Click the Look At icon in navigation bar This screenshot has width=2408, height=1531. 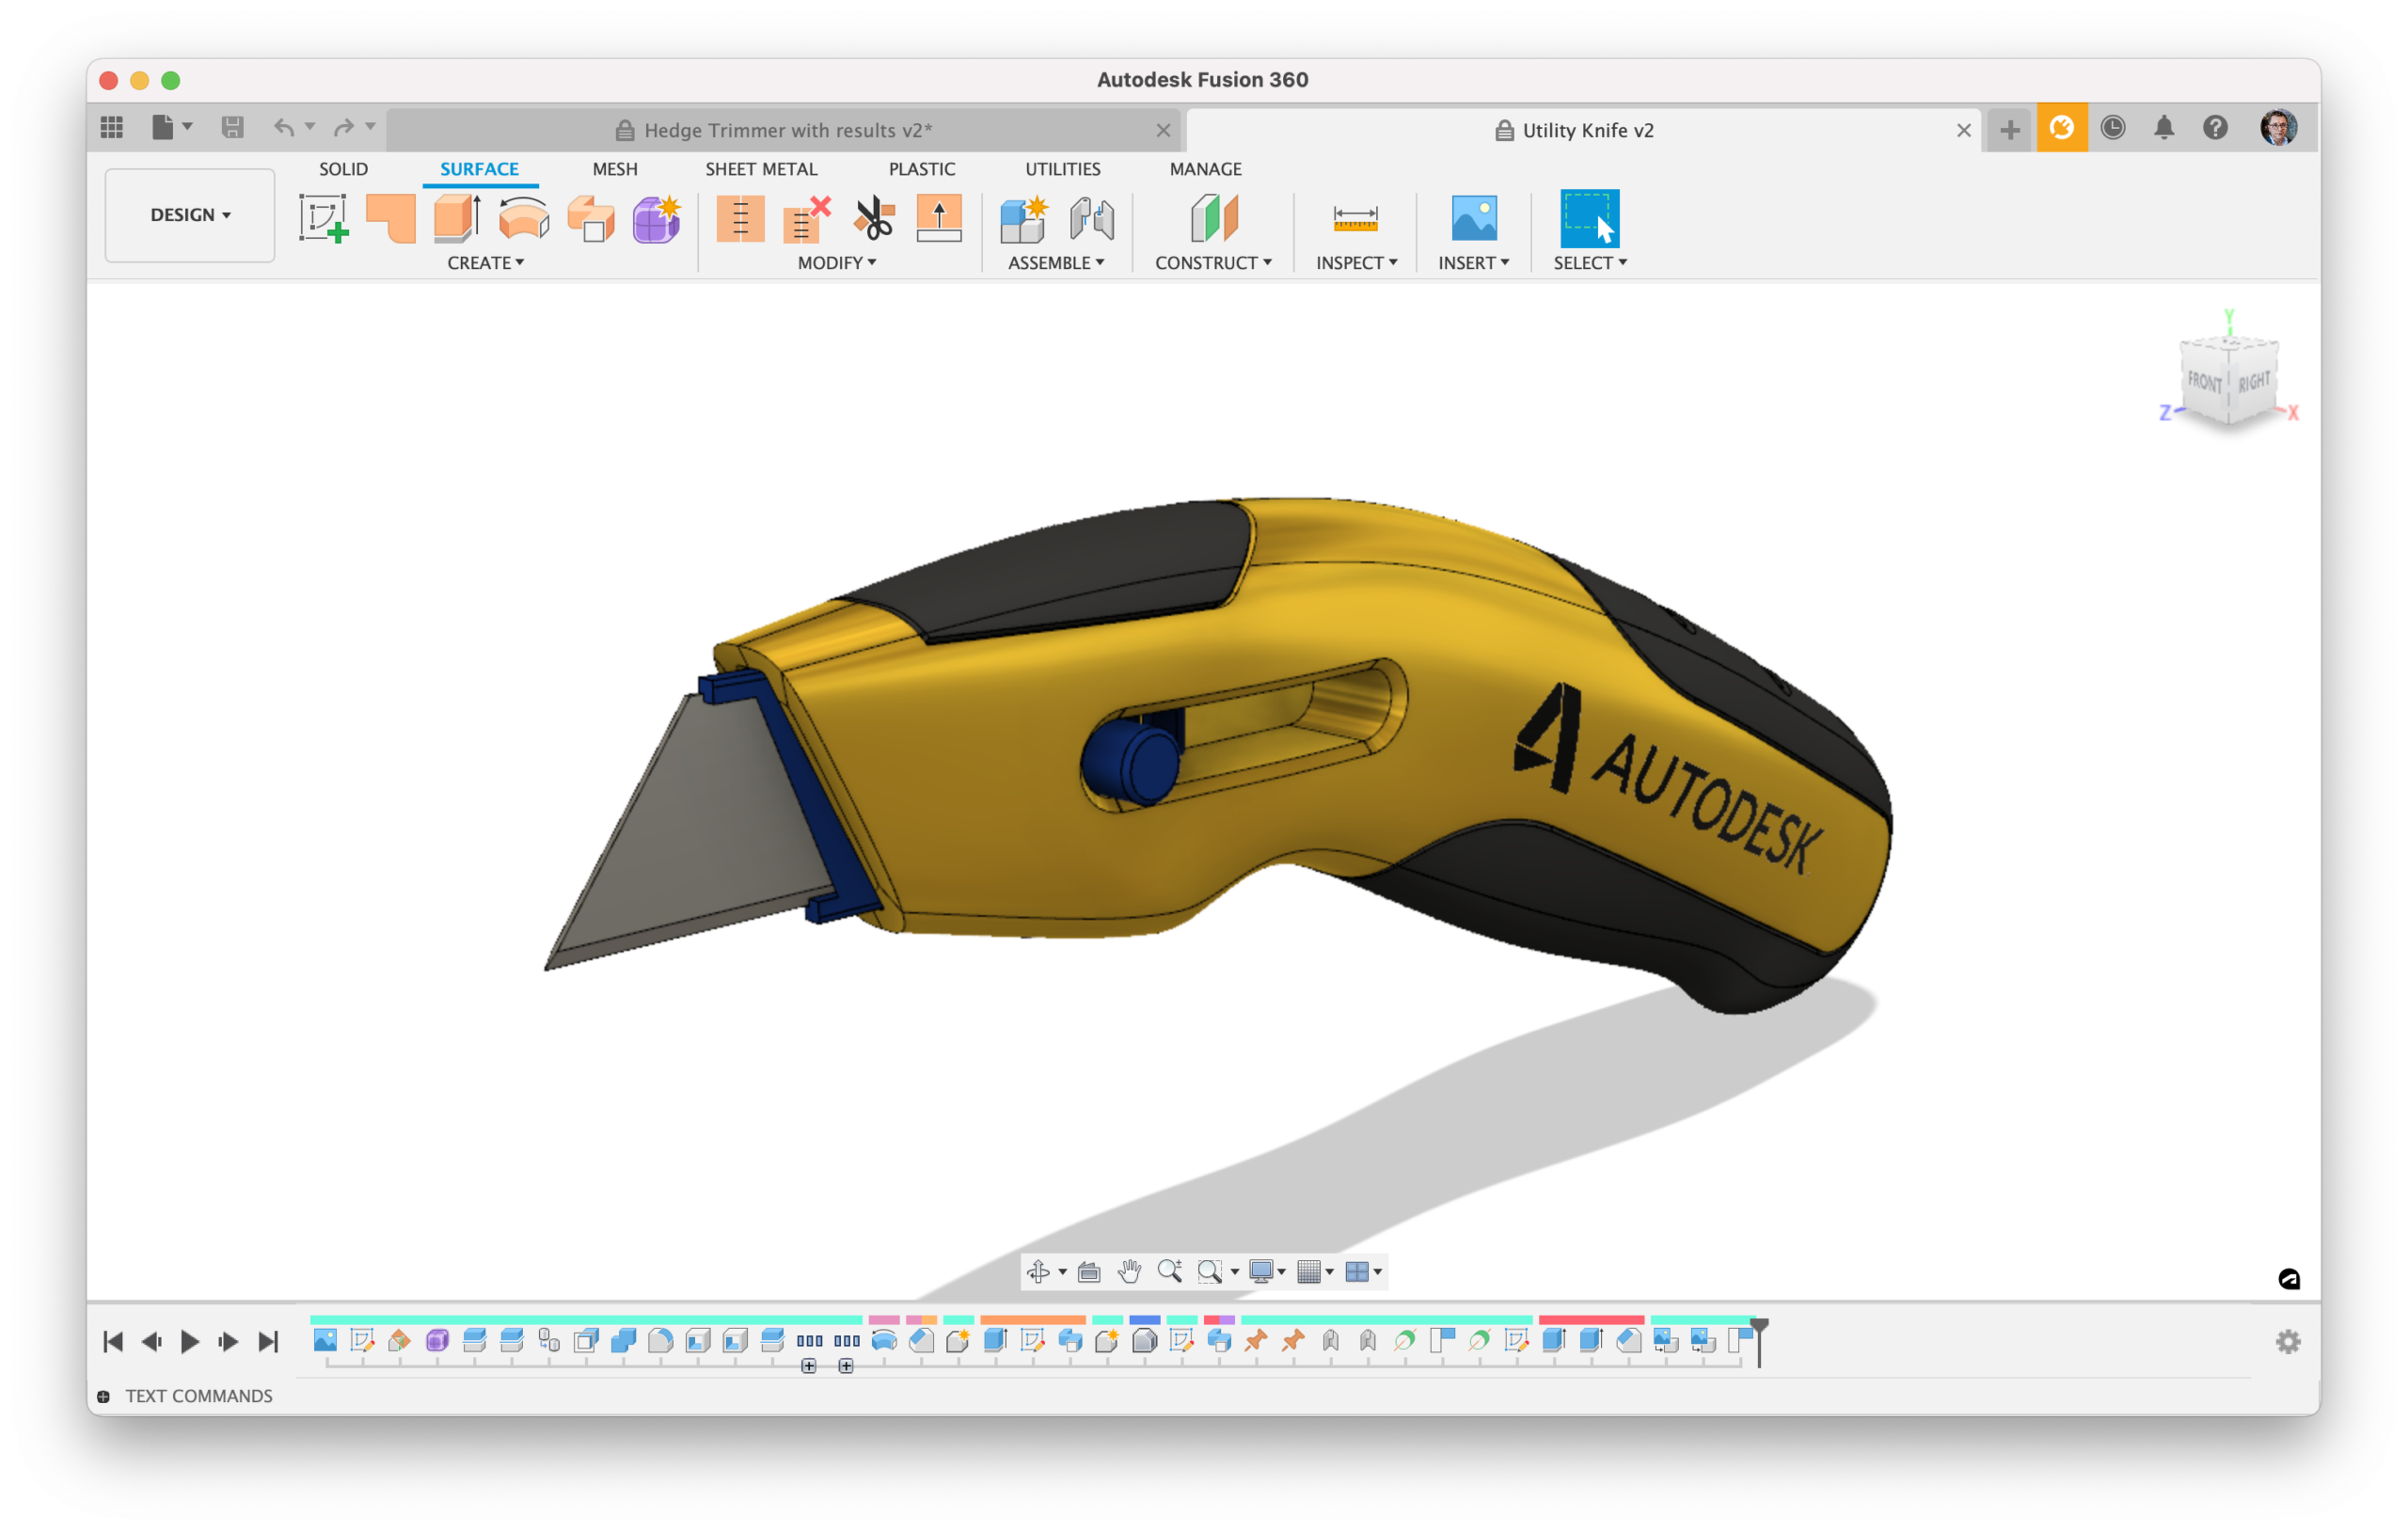[1089, 1271]
